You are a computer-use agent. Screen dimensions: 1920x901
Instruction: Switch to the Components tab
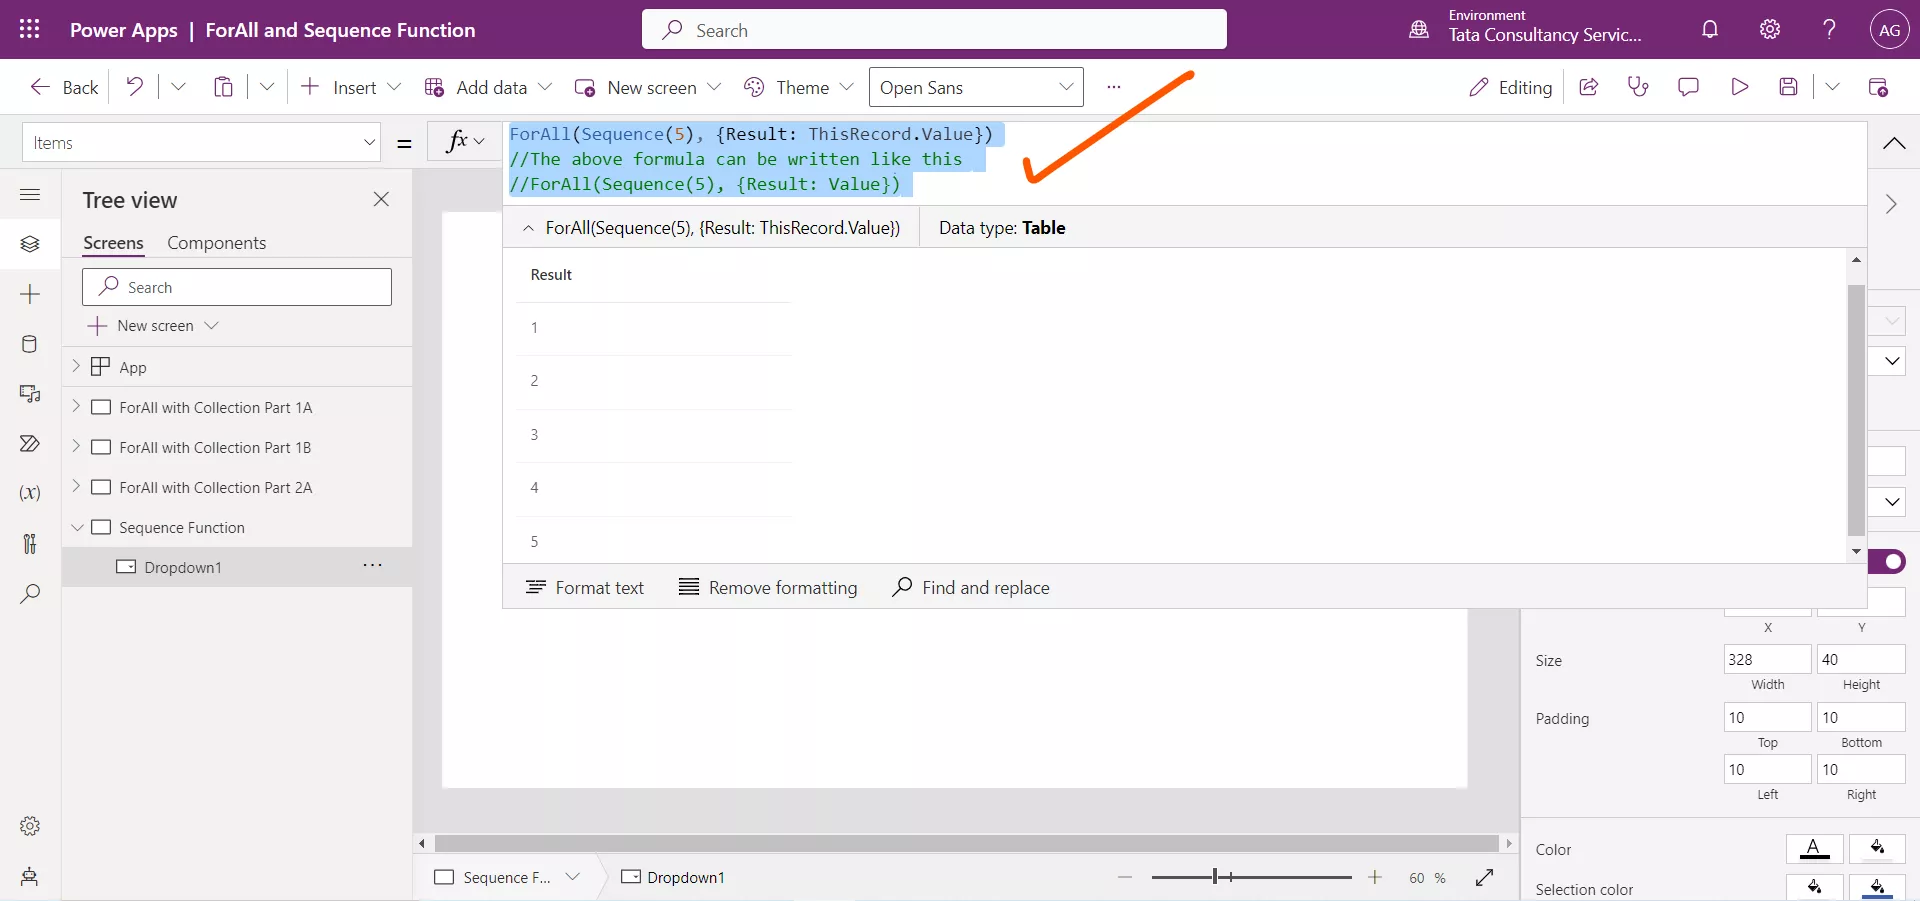216,242
